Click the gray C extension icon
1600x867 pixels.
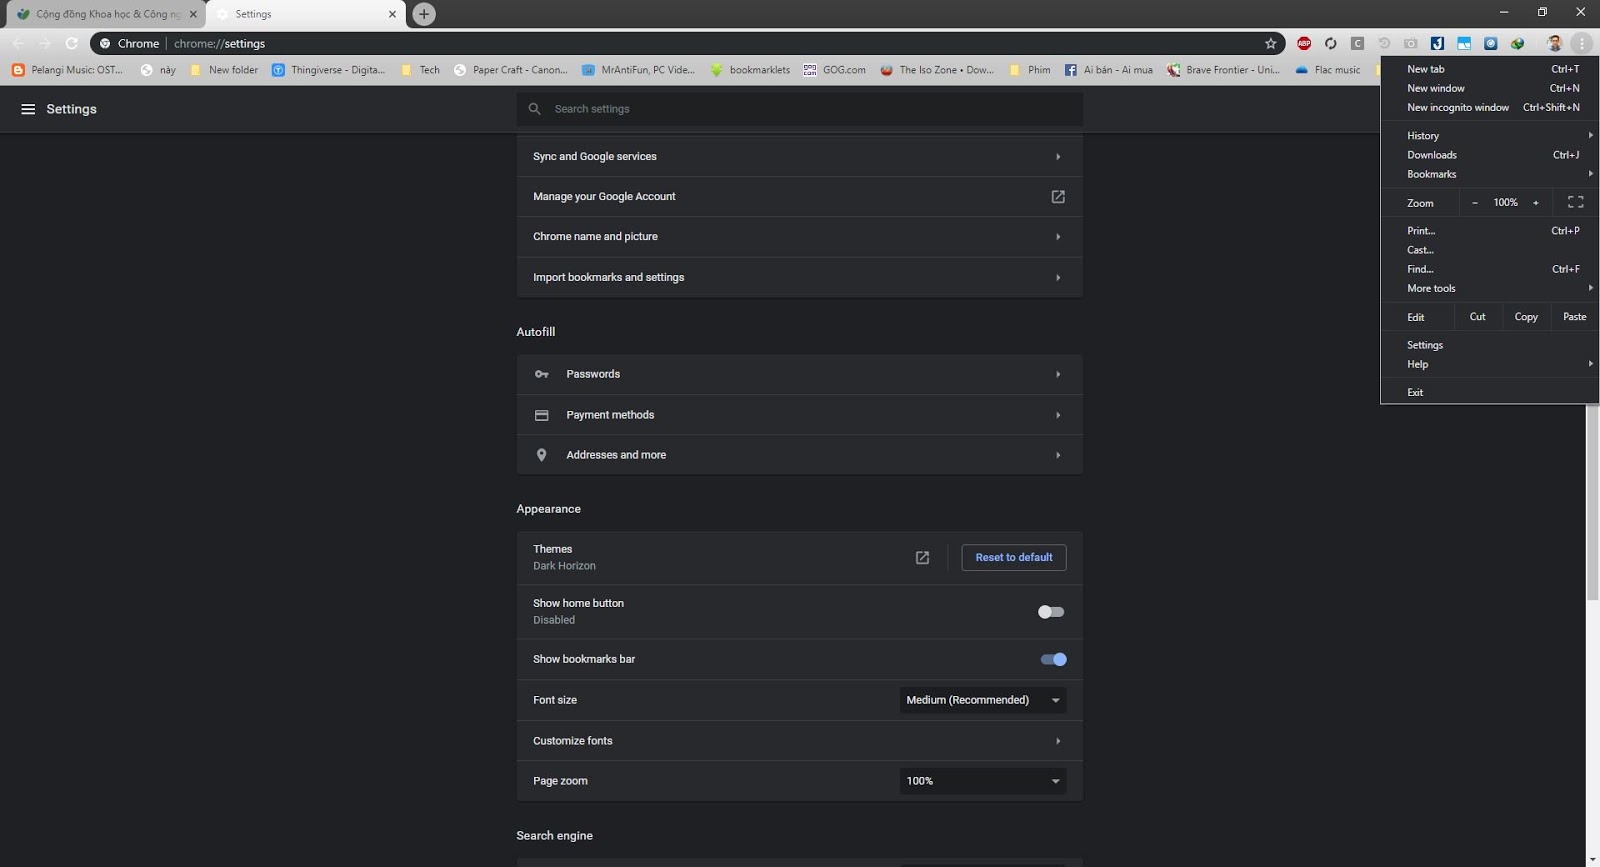tap(1357, 43)
